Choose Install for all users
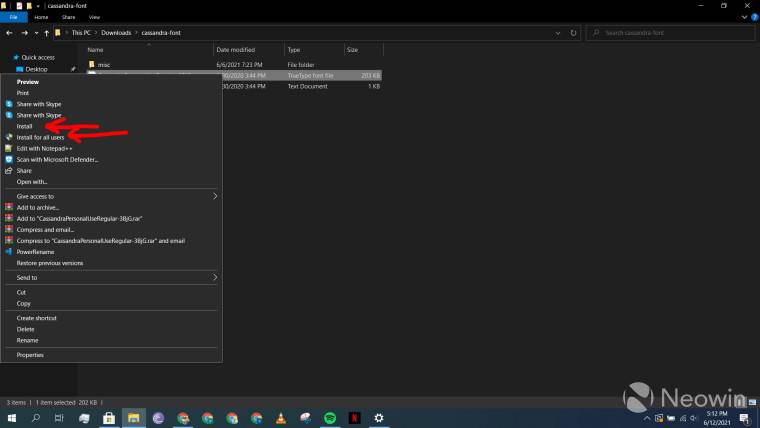760x428 pixels. [x=40, y=137]
